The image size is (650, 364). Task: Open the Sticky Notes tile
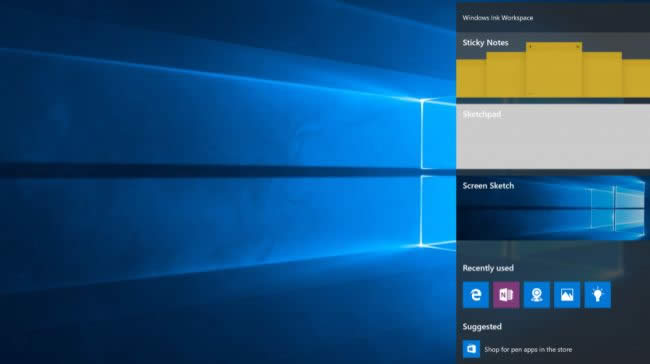coord(553,66)
